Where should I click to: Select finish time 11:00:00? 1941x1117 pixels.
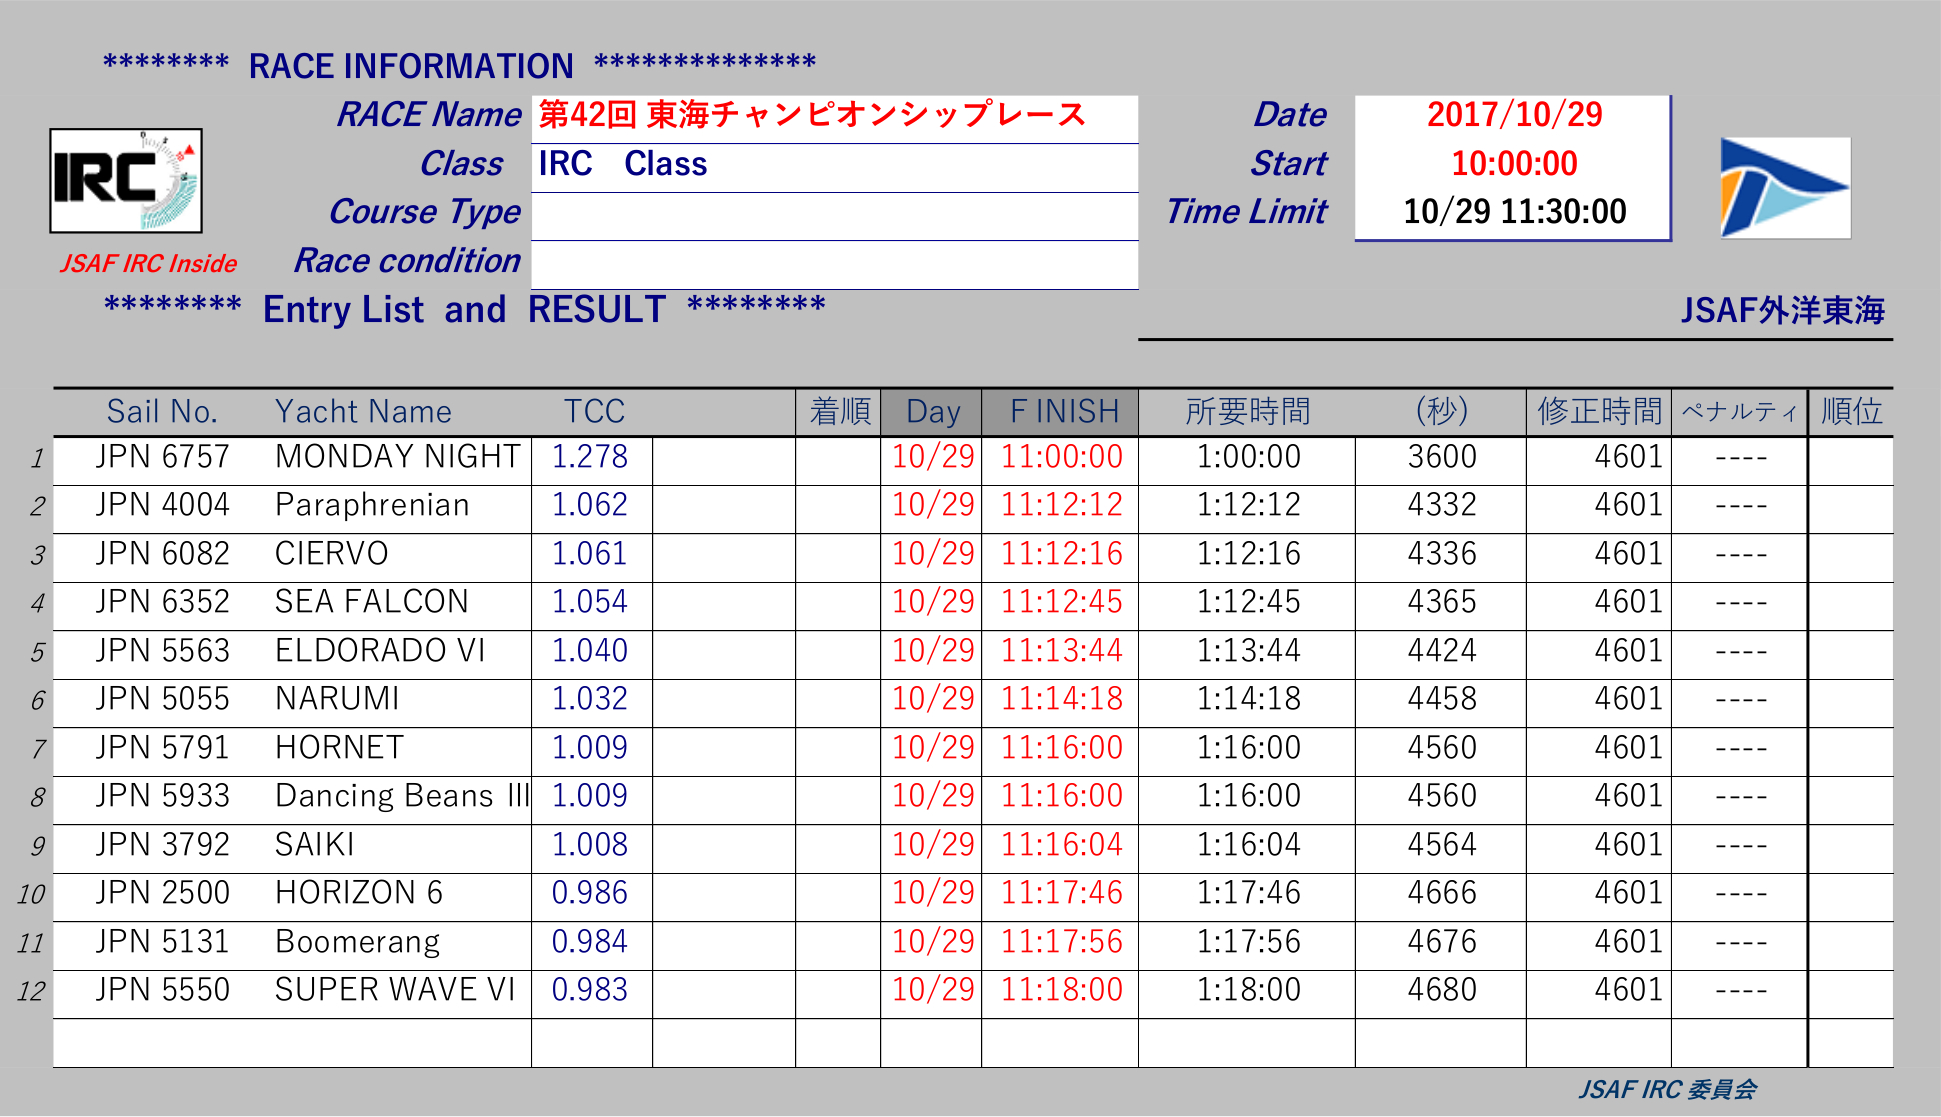pos(1062,457)
